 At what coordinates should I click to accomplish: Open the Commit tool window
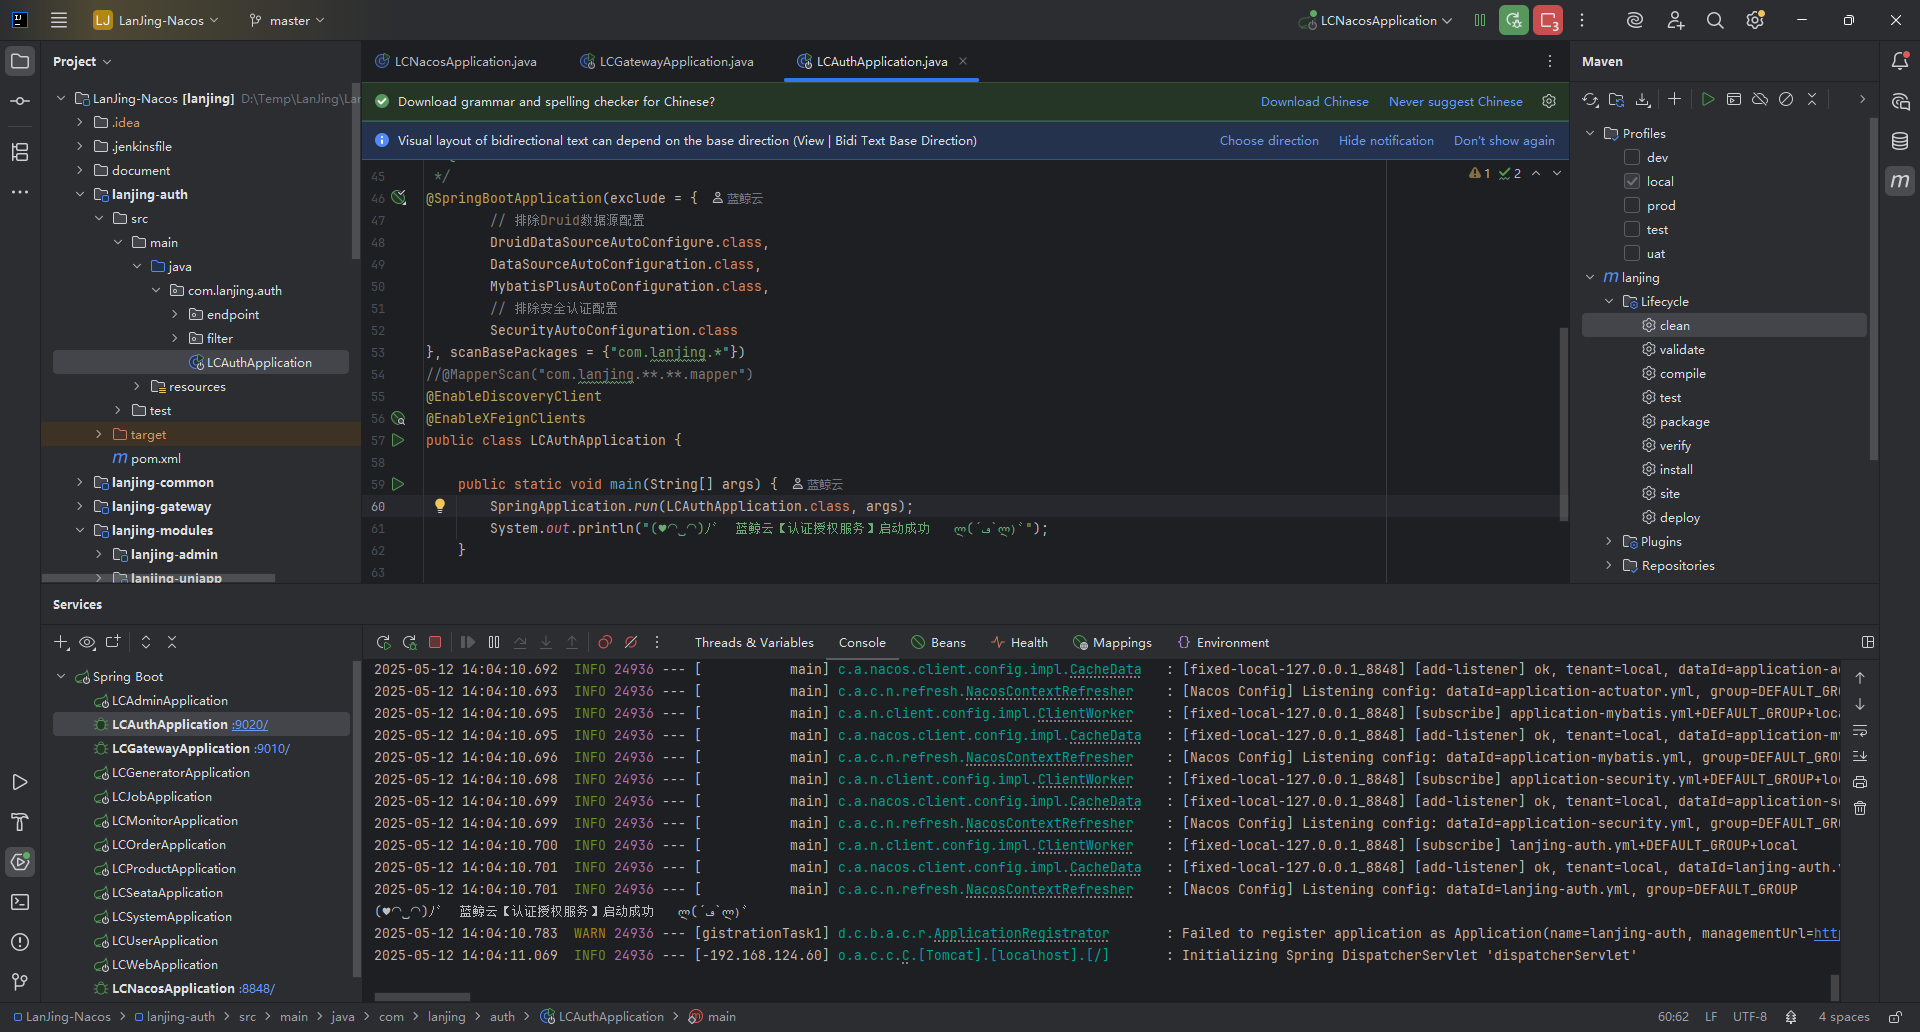point(20,101)
